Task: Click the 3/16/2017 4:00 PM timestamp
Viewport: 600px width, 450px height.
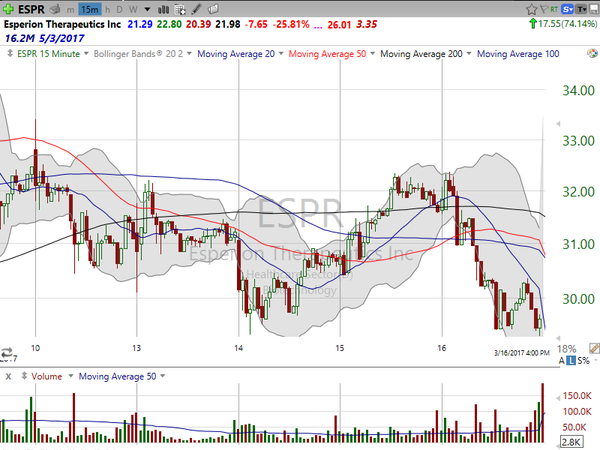Action: click(x=522, y=353)
